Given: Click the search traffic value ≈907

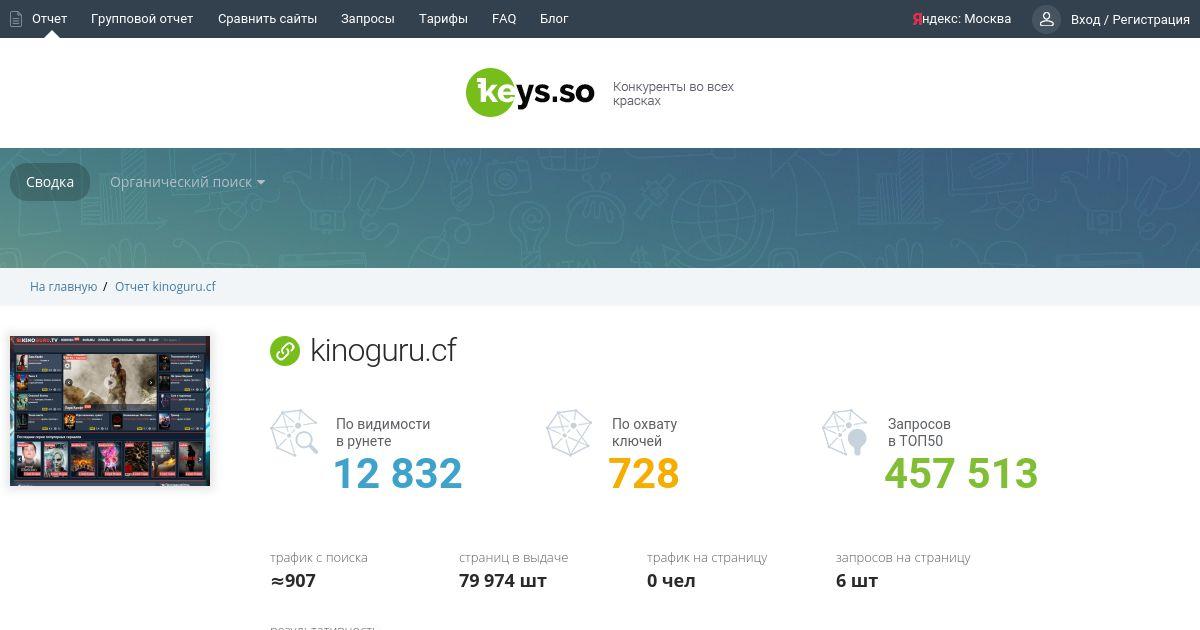Looking at the screenshot, I should [293, 581].
